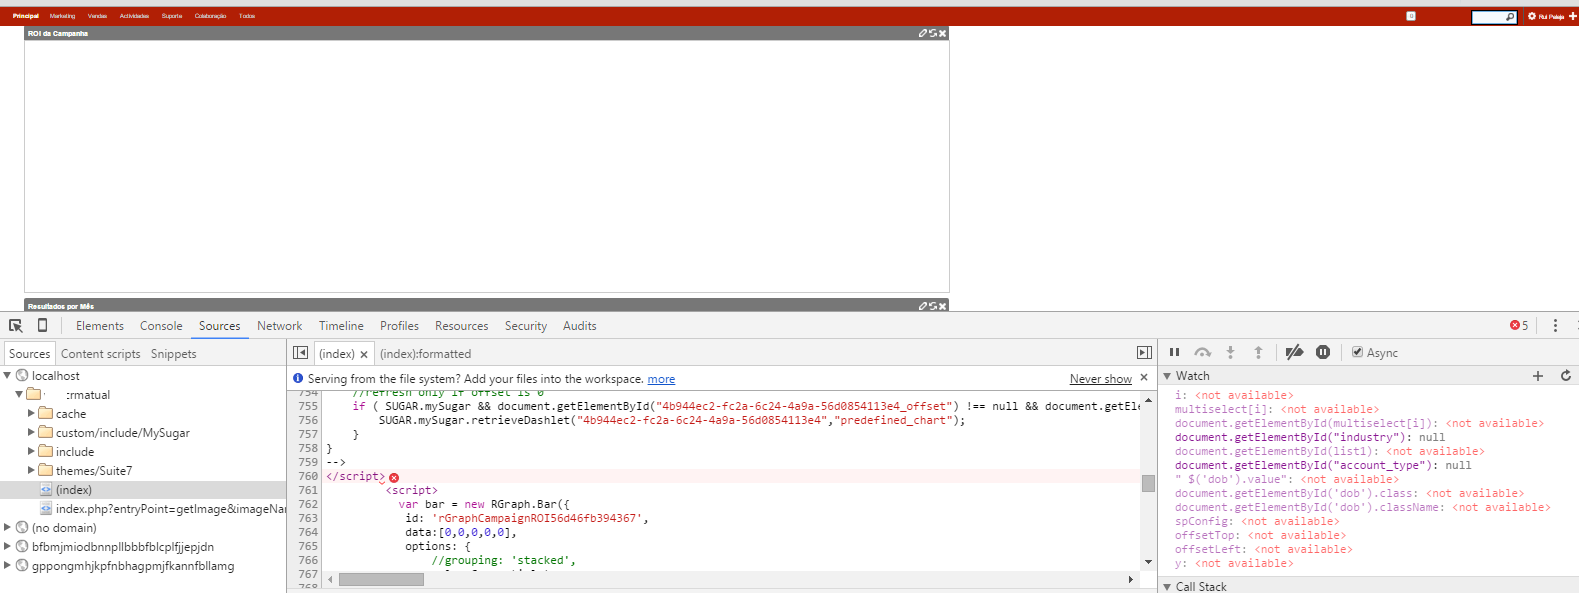This screenshot has height=593, width=1579.
Task: Edit the Resultados por Mês dashlet with the pencil icon
Action: [x=923, y=306]
